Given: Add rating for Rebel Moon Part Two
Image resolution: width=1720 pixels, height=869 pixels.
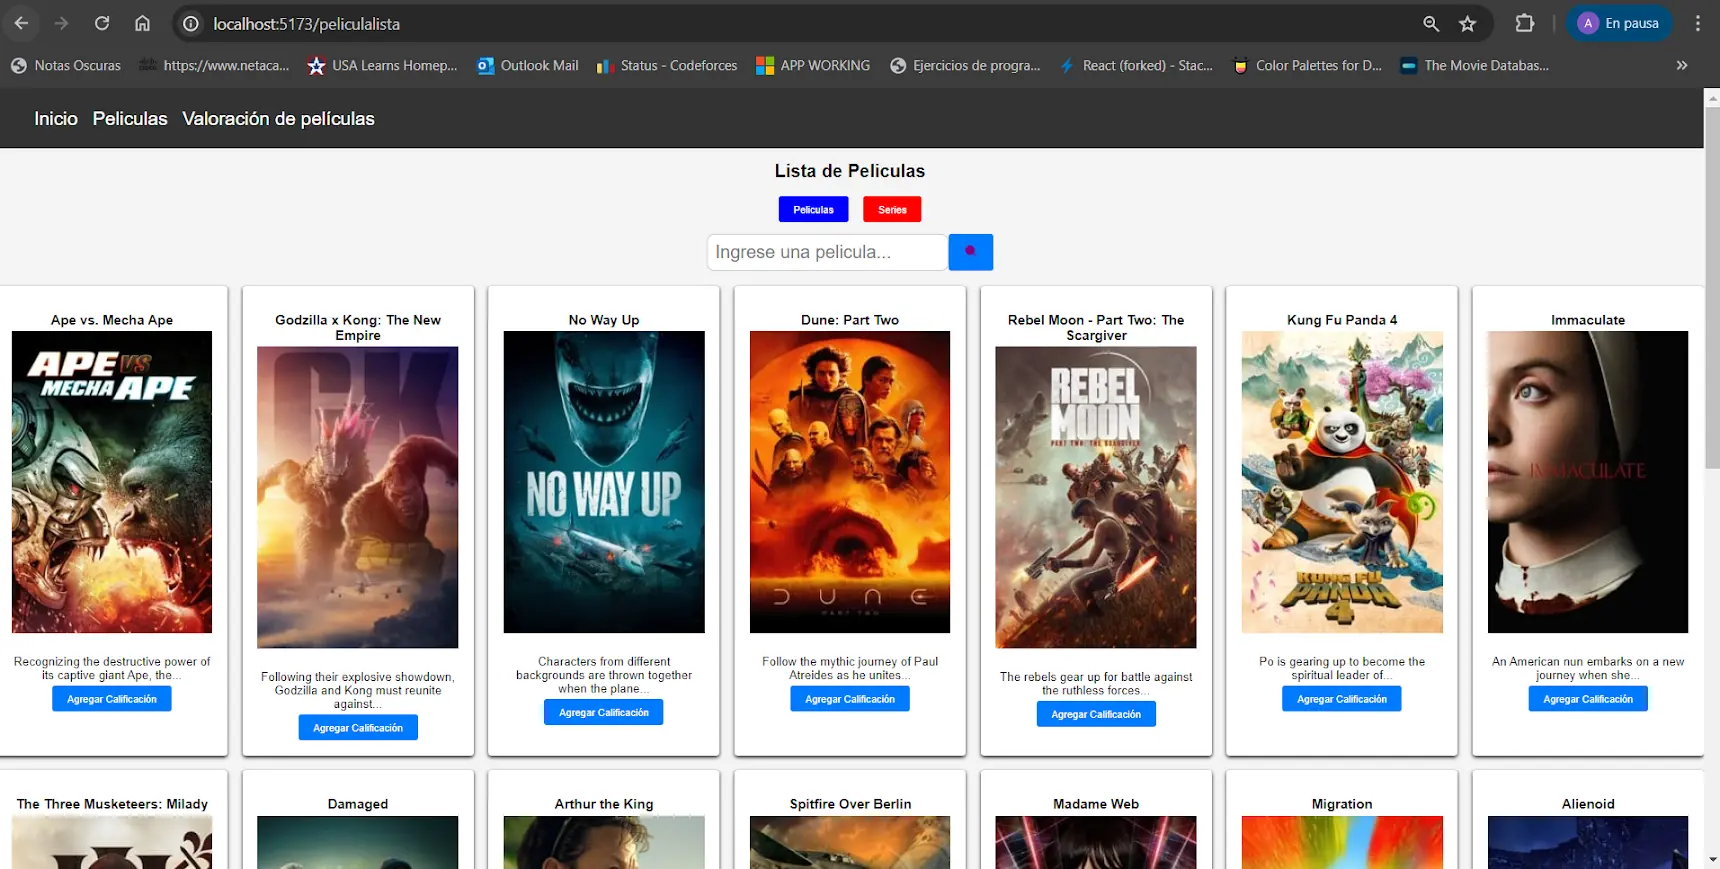Looking at the screenshot, I should coord(1096,714).
